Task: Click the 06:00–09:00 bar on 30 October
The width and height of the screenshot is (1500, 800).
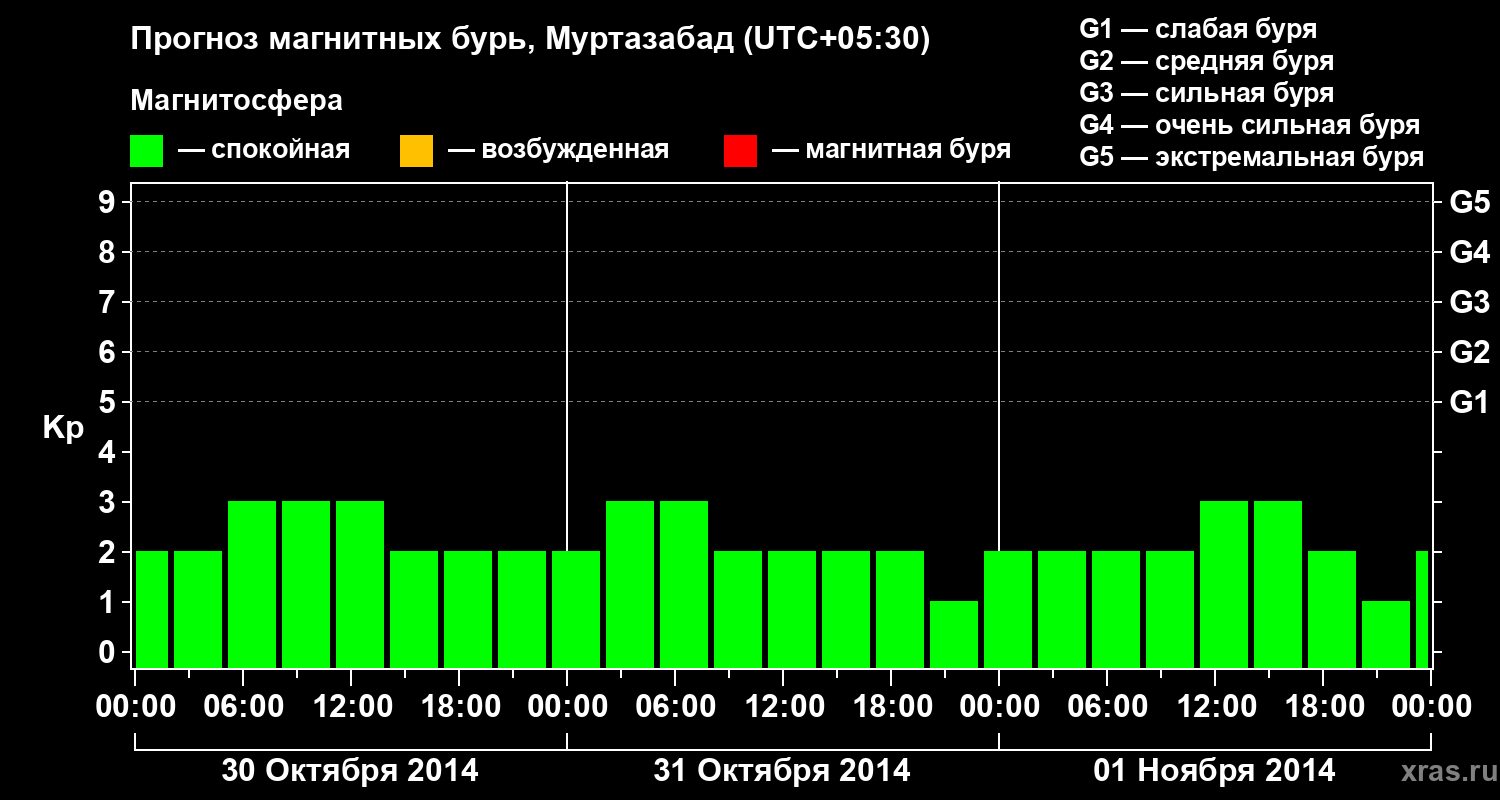Action: tap(252, 584)
